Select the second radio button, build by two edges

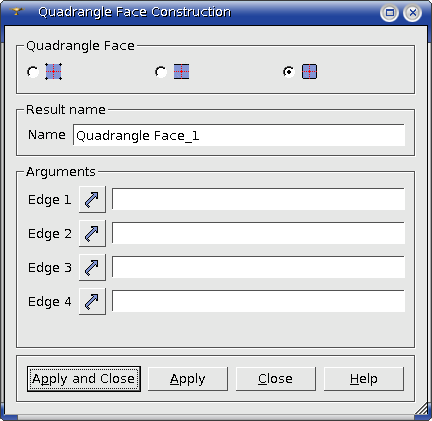pyautogui.click(x=161, y=72)
